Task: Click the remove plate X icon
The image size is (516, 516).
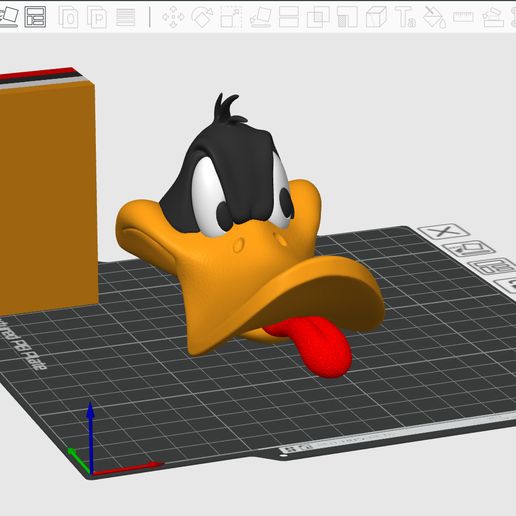Action: tap(444, 231)
